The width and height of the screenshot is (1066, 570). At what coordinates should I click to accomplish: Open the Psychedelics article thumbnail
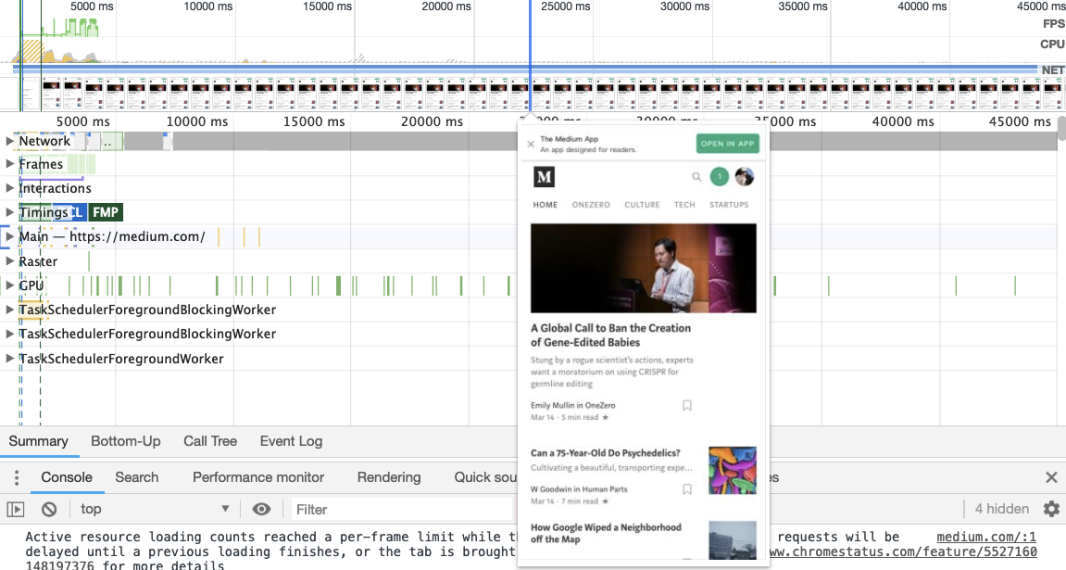[732, 470]
